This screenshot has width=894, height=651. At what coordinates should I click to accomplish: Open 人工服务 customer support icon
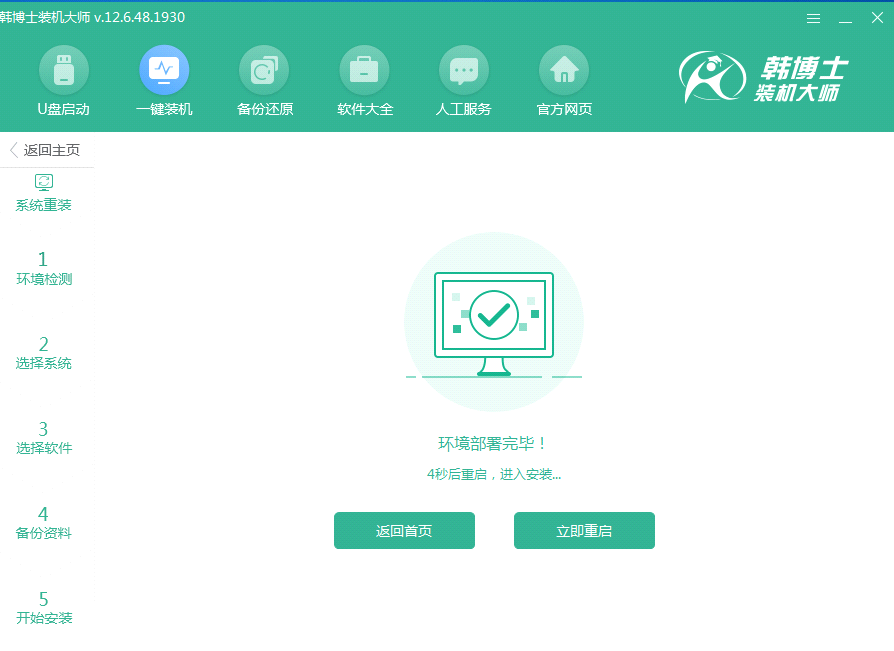[x=463, y=80]
